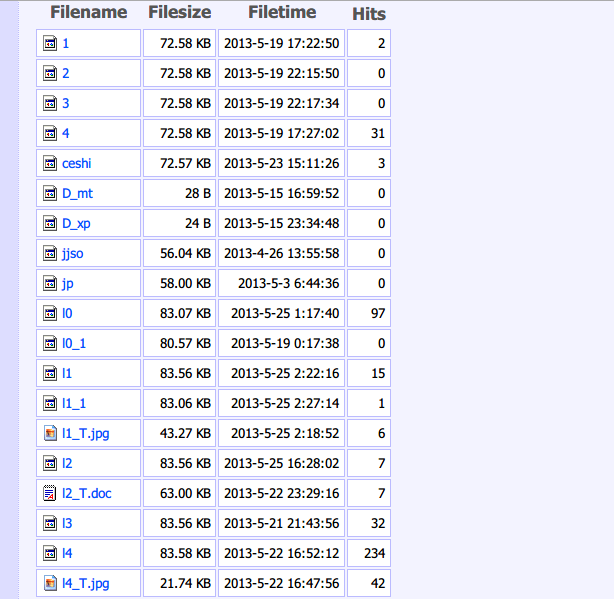The width and height of the screenshot is (614, 599).
Task: Click the document icon for l2_T.doc
Action: (x=50, y=493)
